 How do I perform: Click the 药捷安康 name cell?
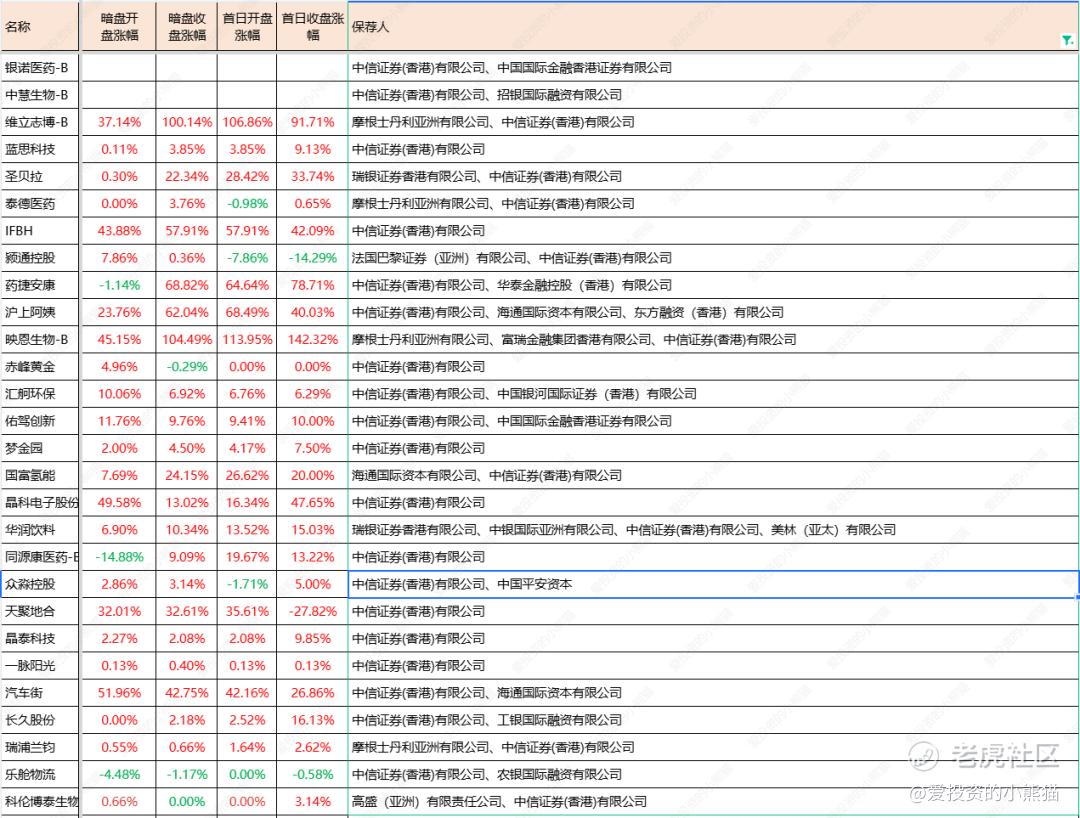[x=40, y=285]
